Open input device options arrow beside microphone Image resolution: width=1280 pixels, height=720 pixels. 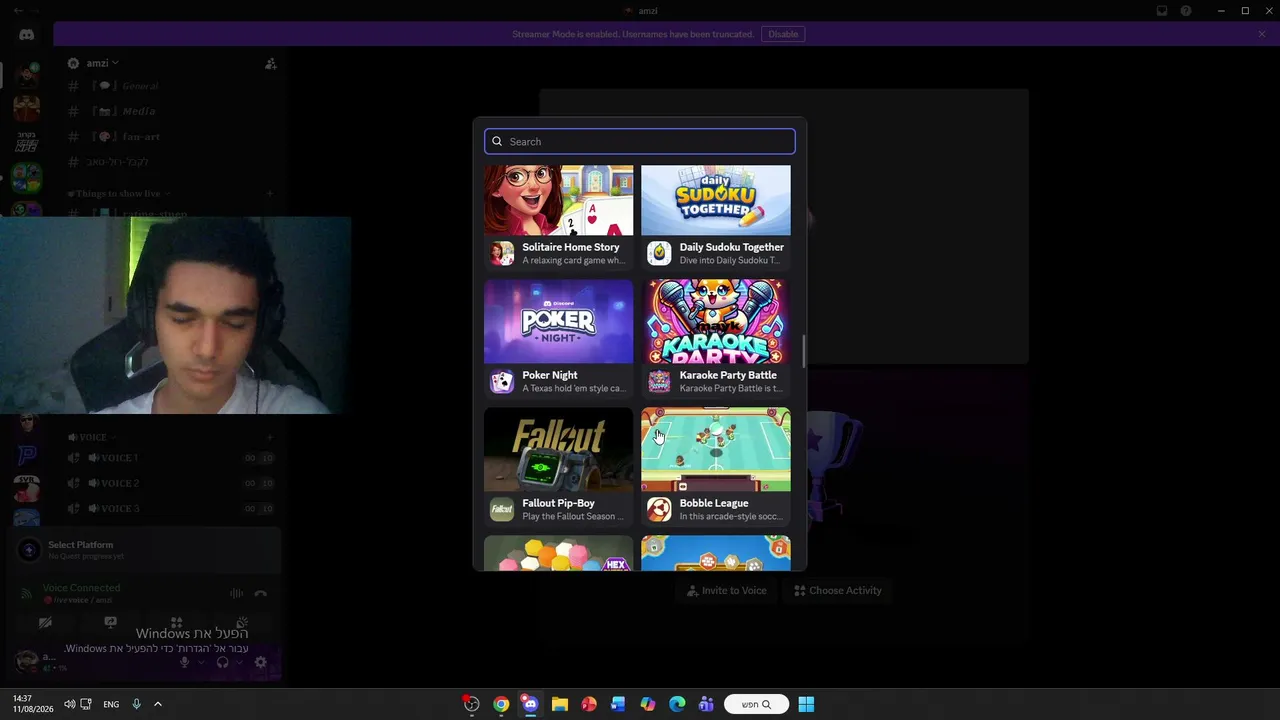pyautogui.click(x=200, y=662)
